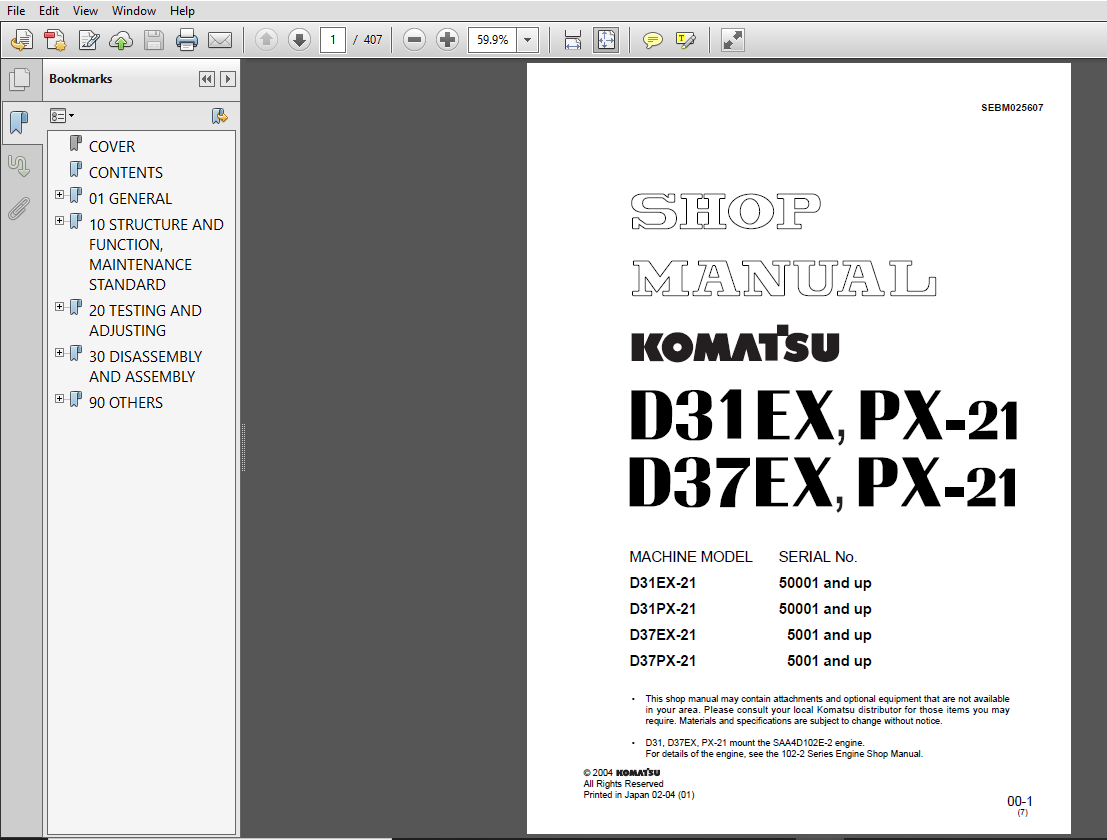
Task: Select the 01 GENERAL bookmark text
Action: (130, 199)
